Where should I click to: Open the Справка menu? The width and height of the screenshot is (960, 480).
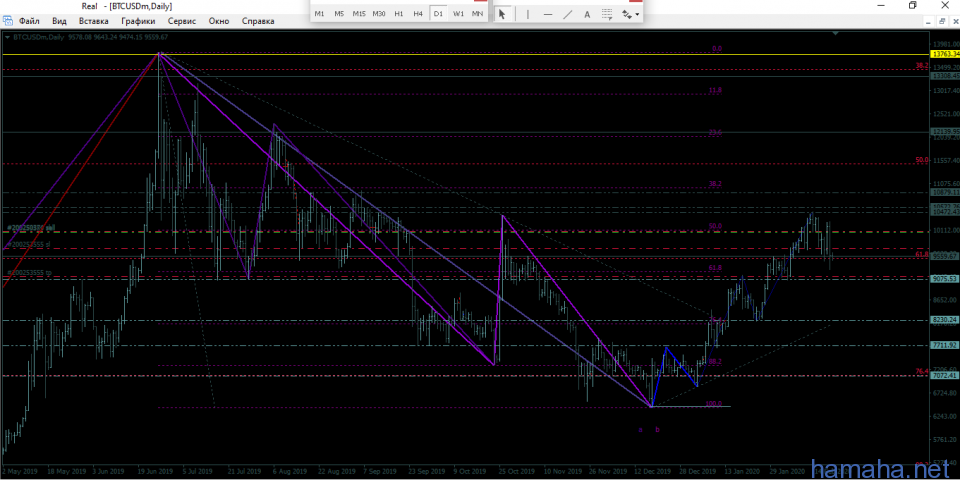point(258,21)
